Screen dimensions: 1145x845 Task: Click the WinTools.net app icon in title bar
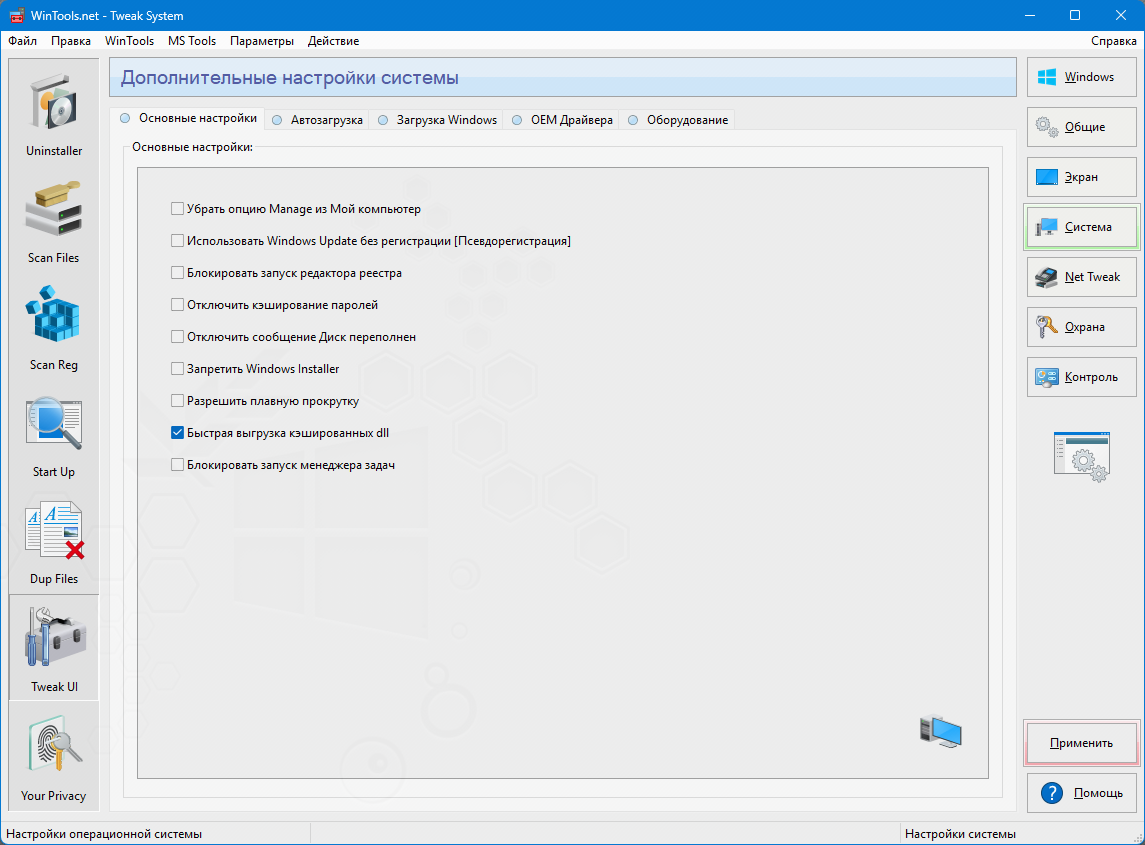pyautogui.click(x=16, y=15)
